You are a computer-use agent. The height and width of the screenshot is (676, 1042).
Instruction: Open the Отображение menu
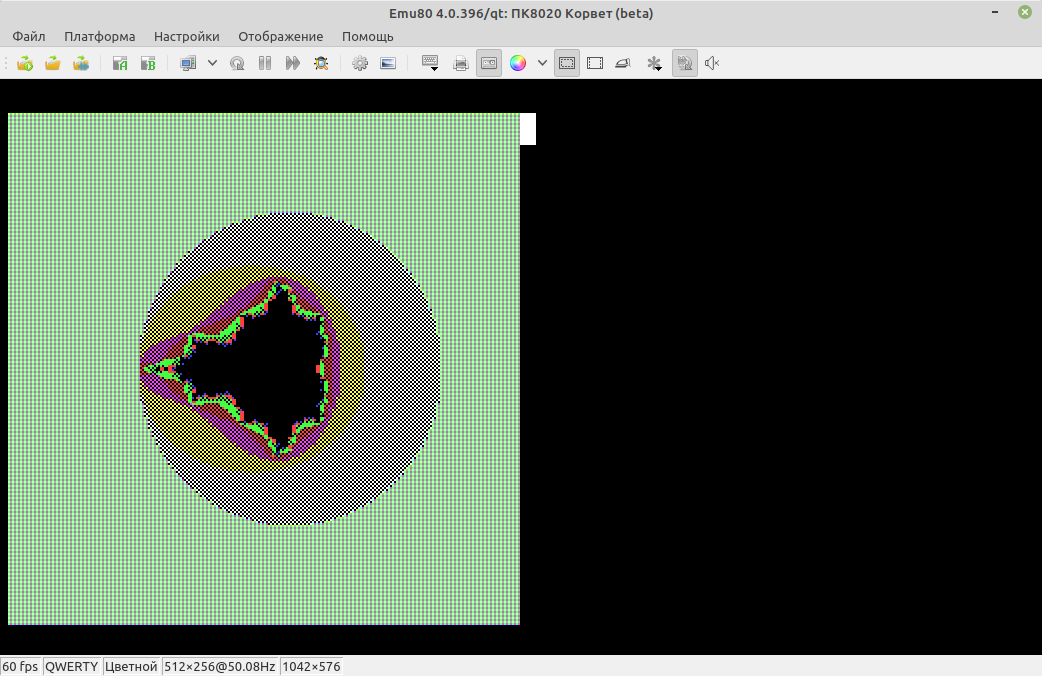tap(280, 36)
